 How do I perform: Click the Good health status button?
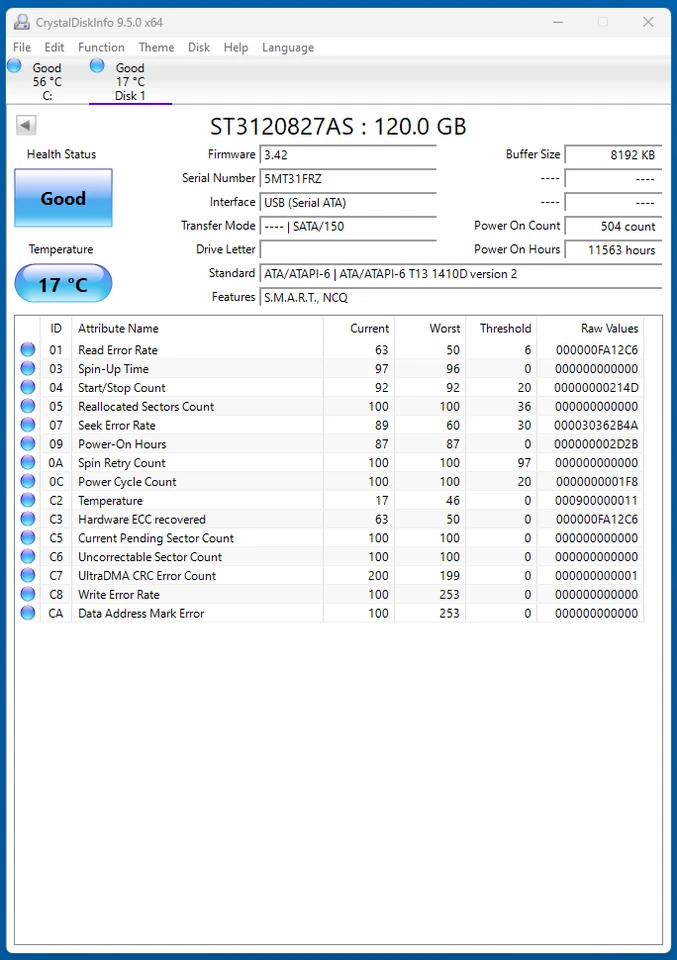pos(63,198)
